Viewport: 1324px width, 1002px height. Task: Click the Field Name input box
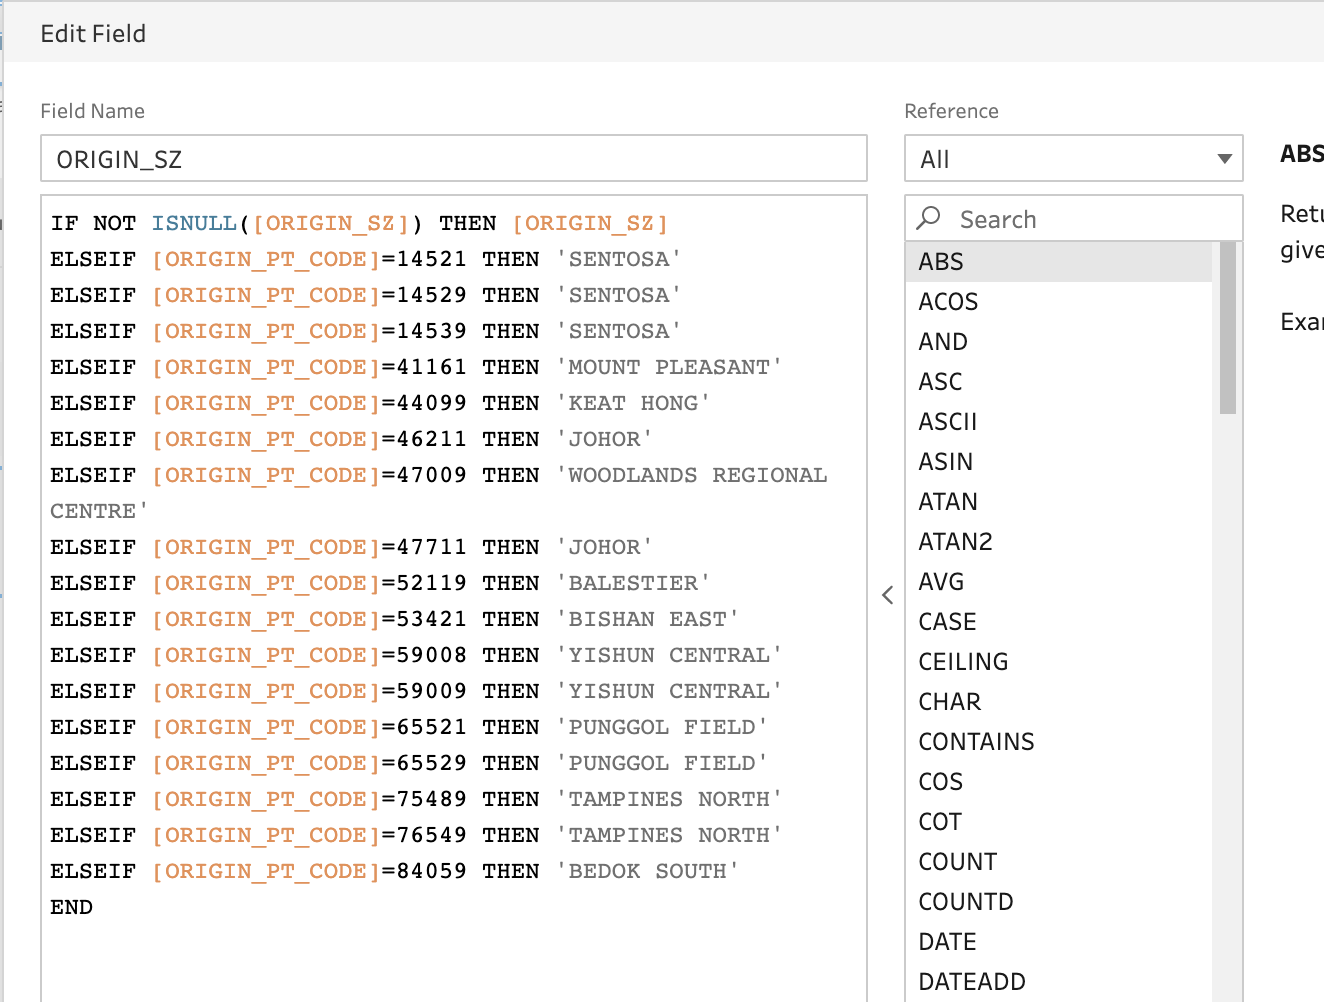click(453, 159)
